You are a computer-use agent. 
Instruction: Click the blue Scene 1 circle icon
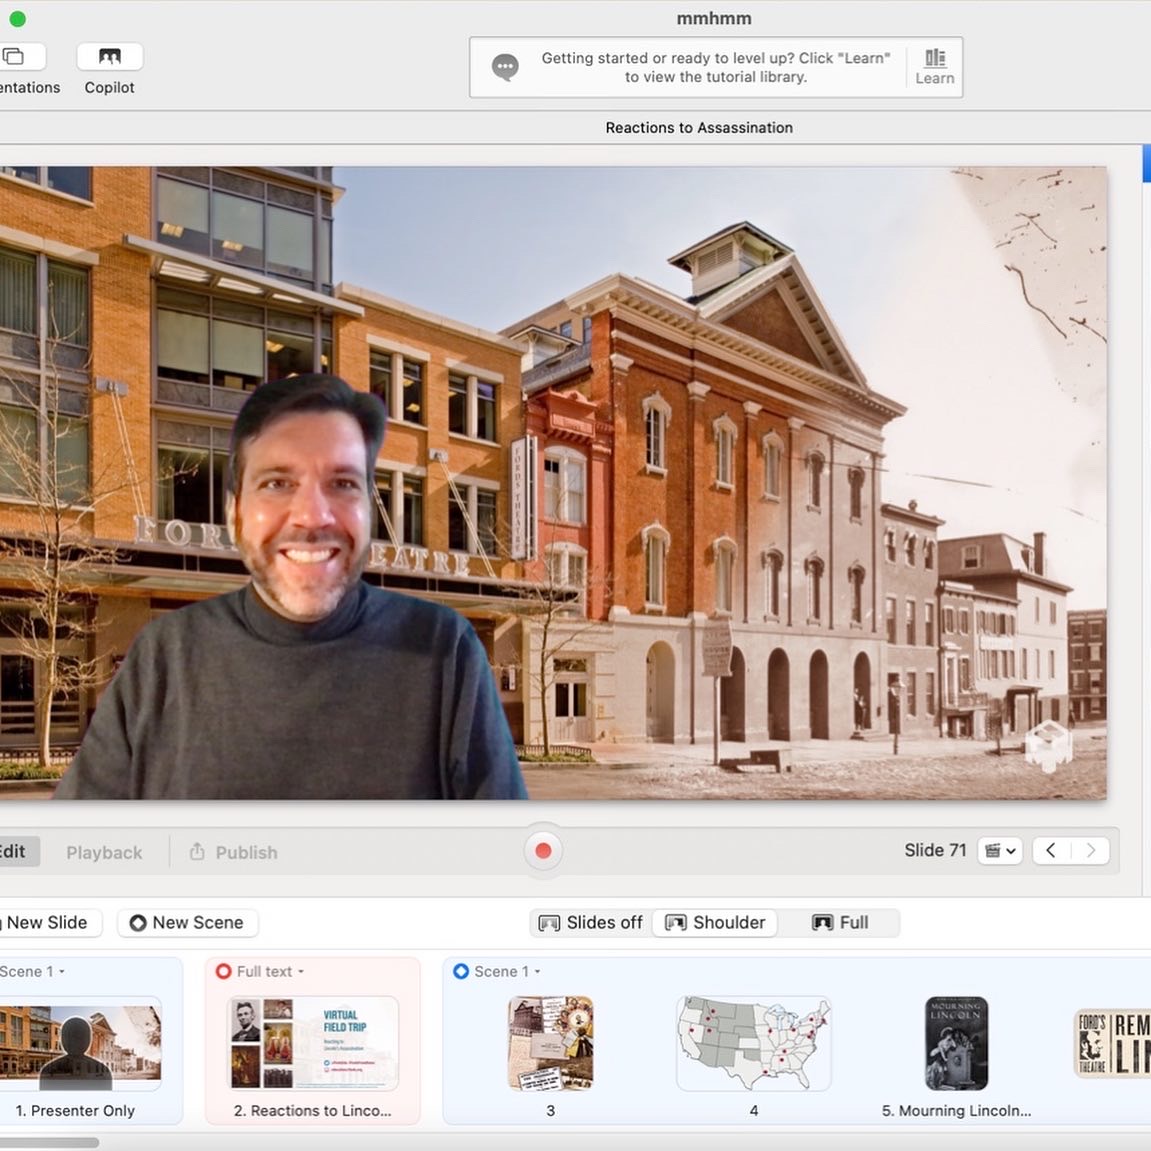click(x=461, y=971)
